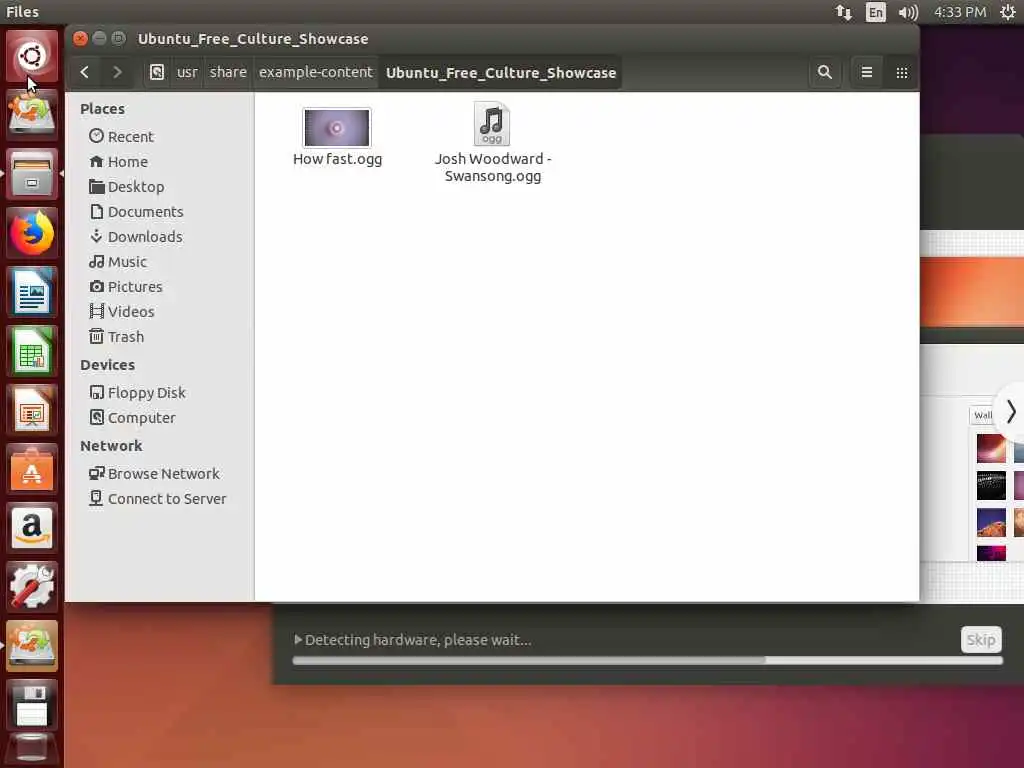This screenshot has width=1024, height=768.
Task: Open the network indicator in top panel
Action: (x=844, y=12)
